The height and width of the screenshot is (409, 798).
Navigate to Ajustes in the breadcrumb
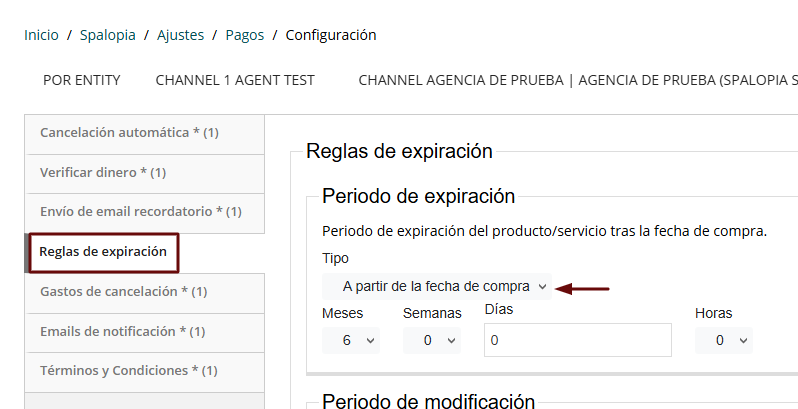(x=180, y=35)
